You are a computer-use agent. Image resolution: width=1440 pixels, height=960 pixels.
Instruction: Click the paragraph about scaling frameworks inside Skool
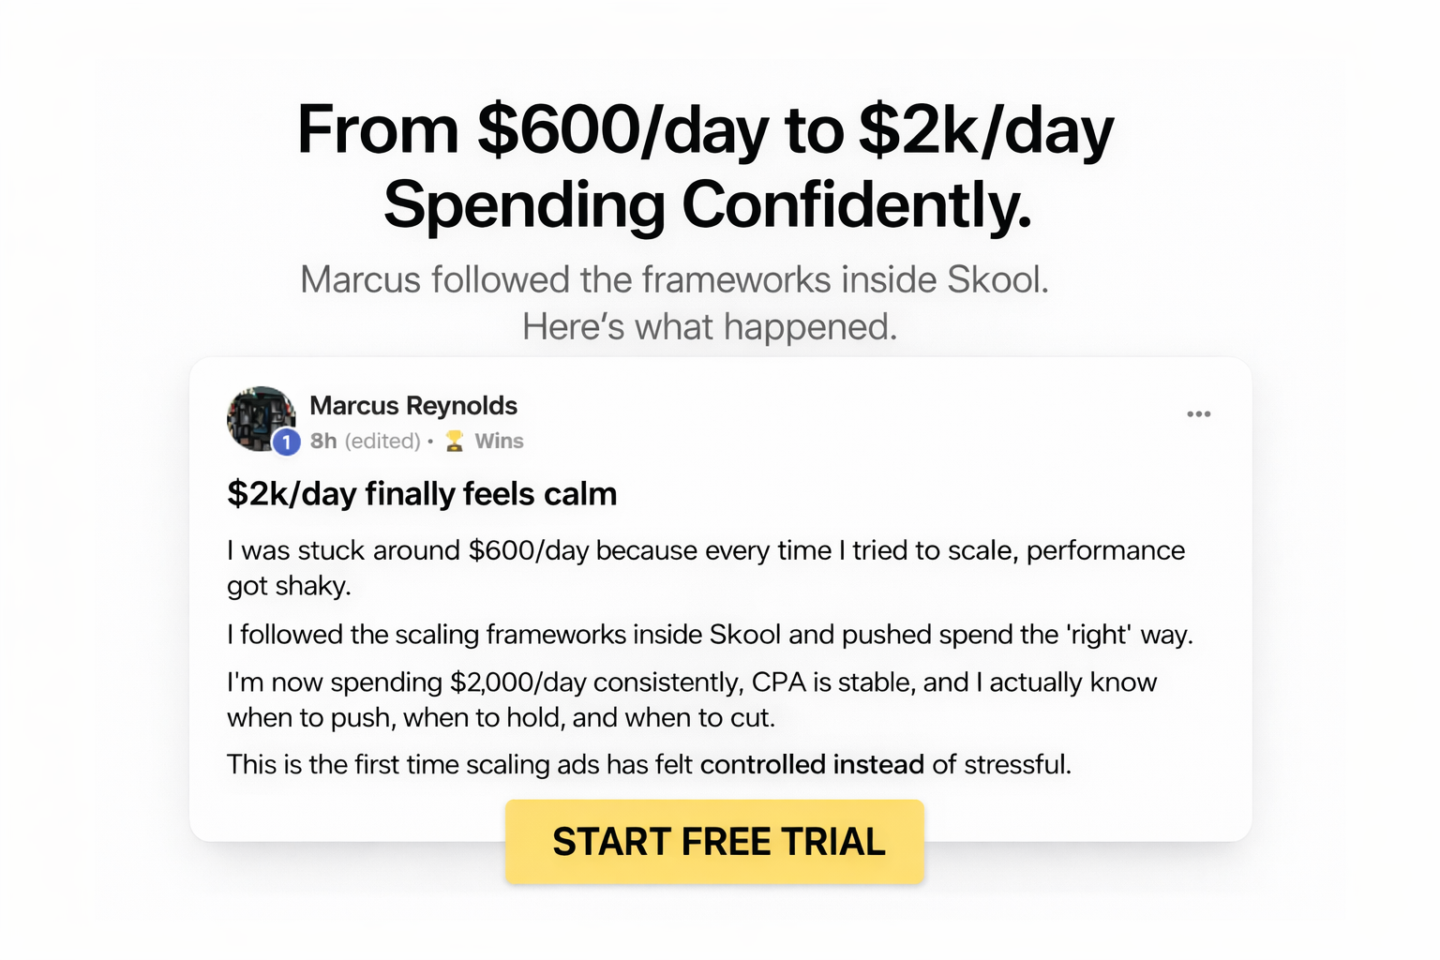coord(709,635)
